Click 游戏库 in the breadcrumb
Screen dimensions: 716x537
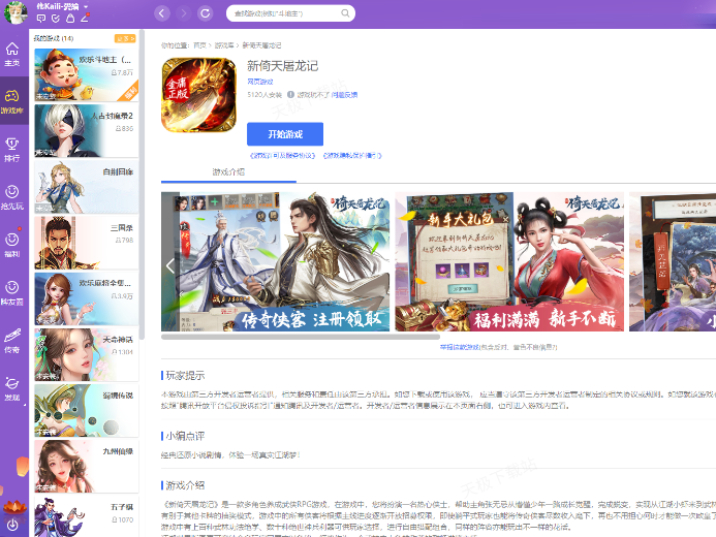224,45
